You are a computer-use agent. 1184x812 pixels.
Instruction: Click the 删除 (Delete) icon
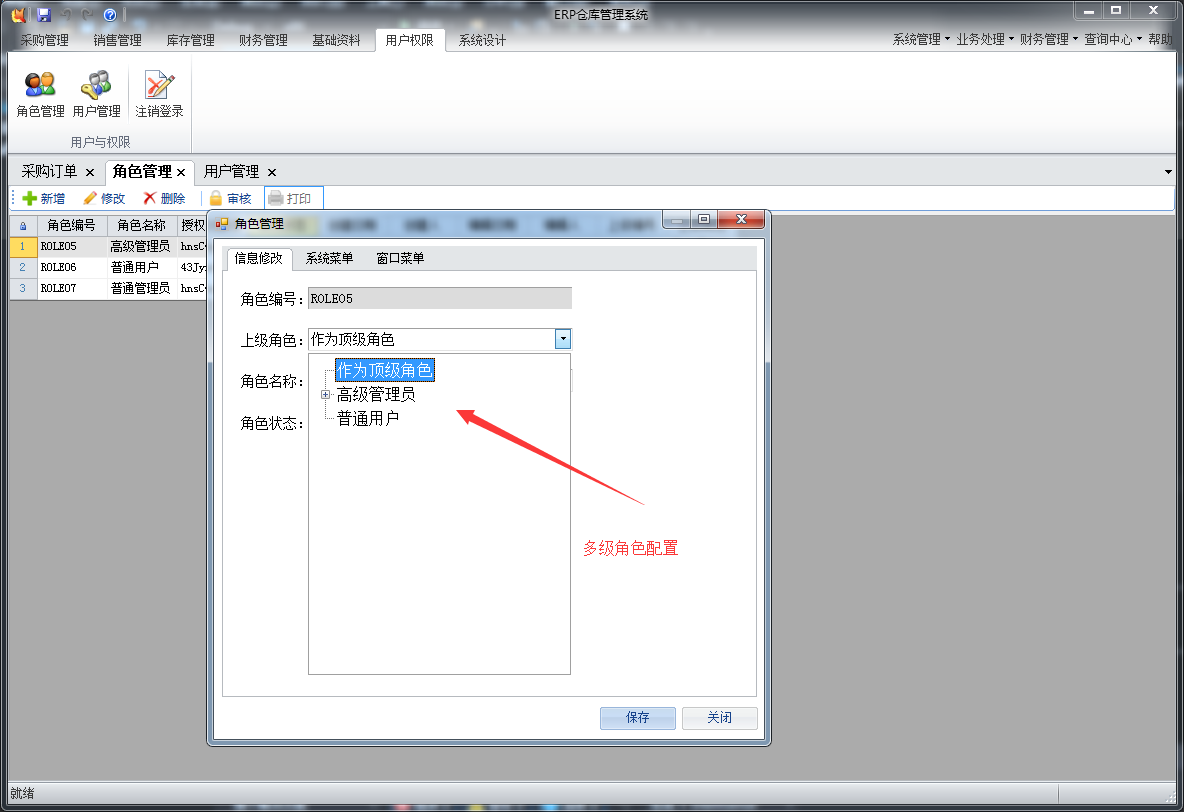pyautogui.click(x=163, y=197)
